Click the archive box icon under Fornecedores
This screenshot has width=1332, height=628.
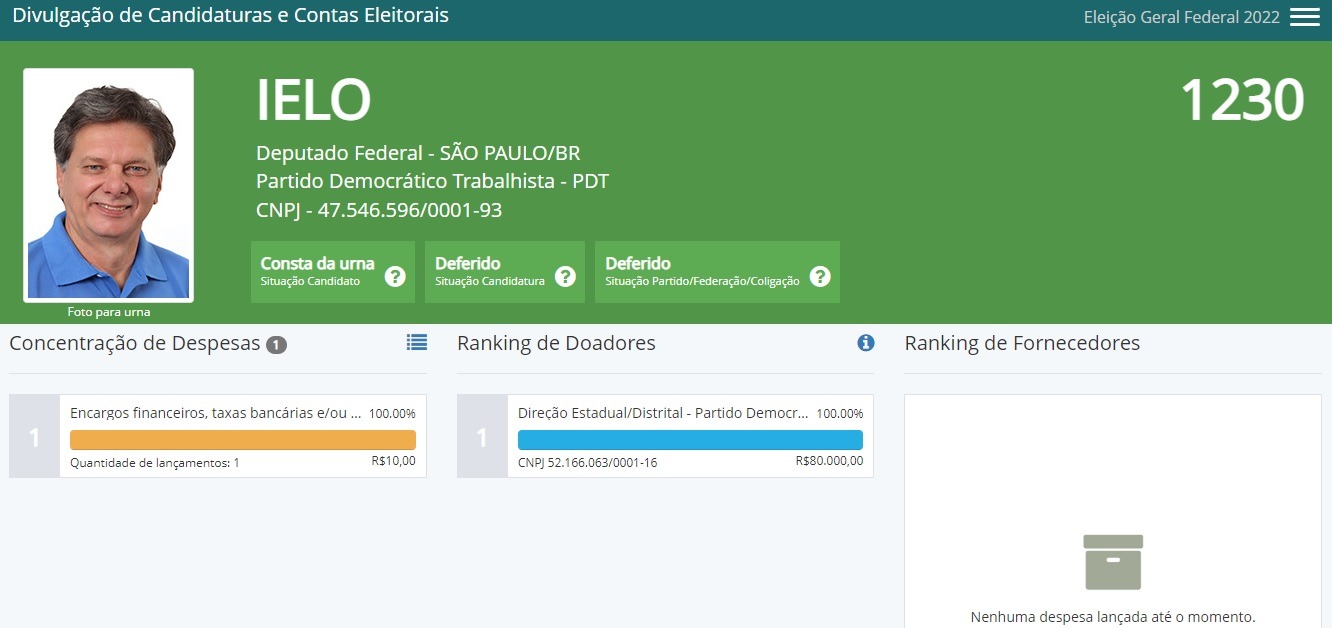1113,562
